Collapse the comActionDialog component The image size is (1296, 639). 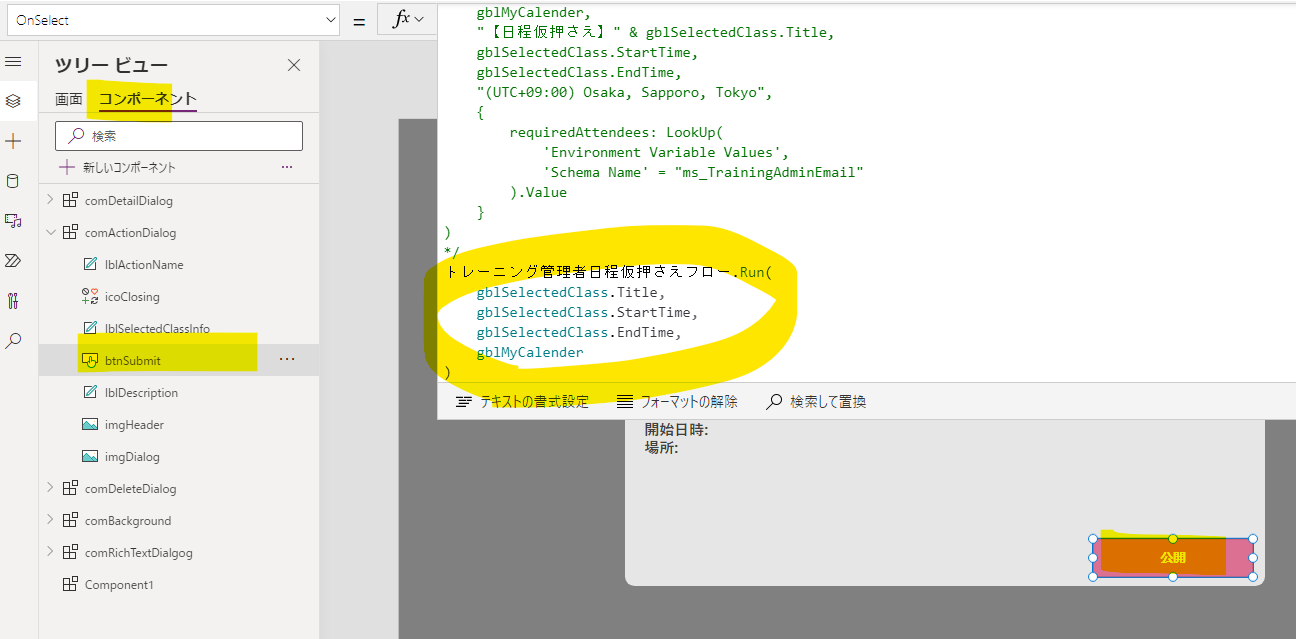[51, 232]
